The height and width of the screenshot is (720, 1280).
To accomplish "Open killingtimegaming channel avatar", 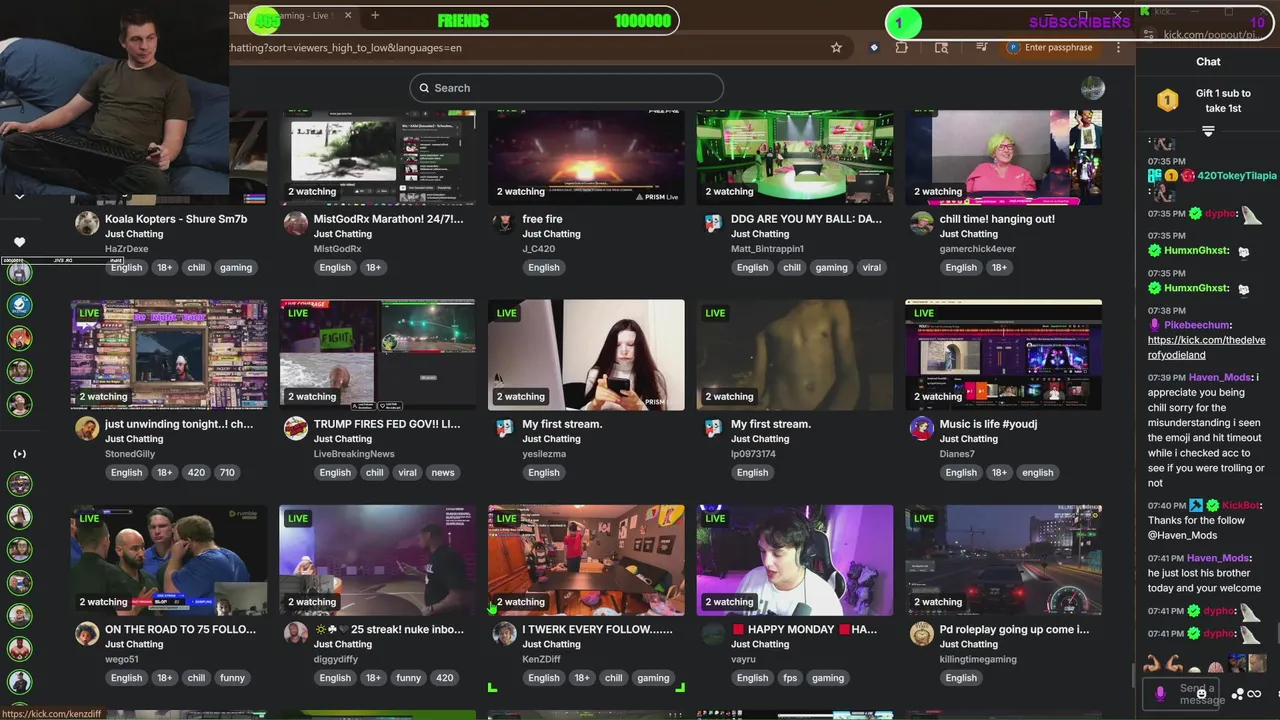I will [x=921, y=633].
